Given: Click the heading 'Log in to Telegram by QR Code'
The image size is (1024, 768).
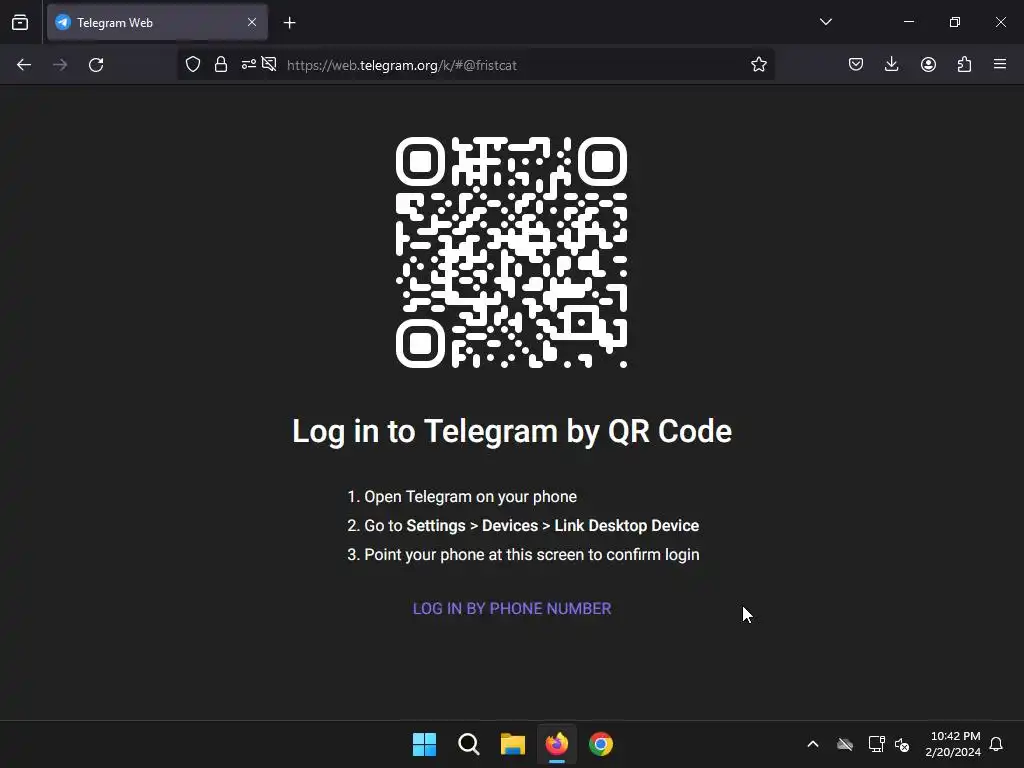Looking at the screenshot, I should (x=512, y=432).
